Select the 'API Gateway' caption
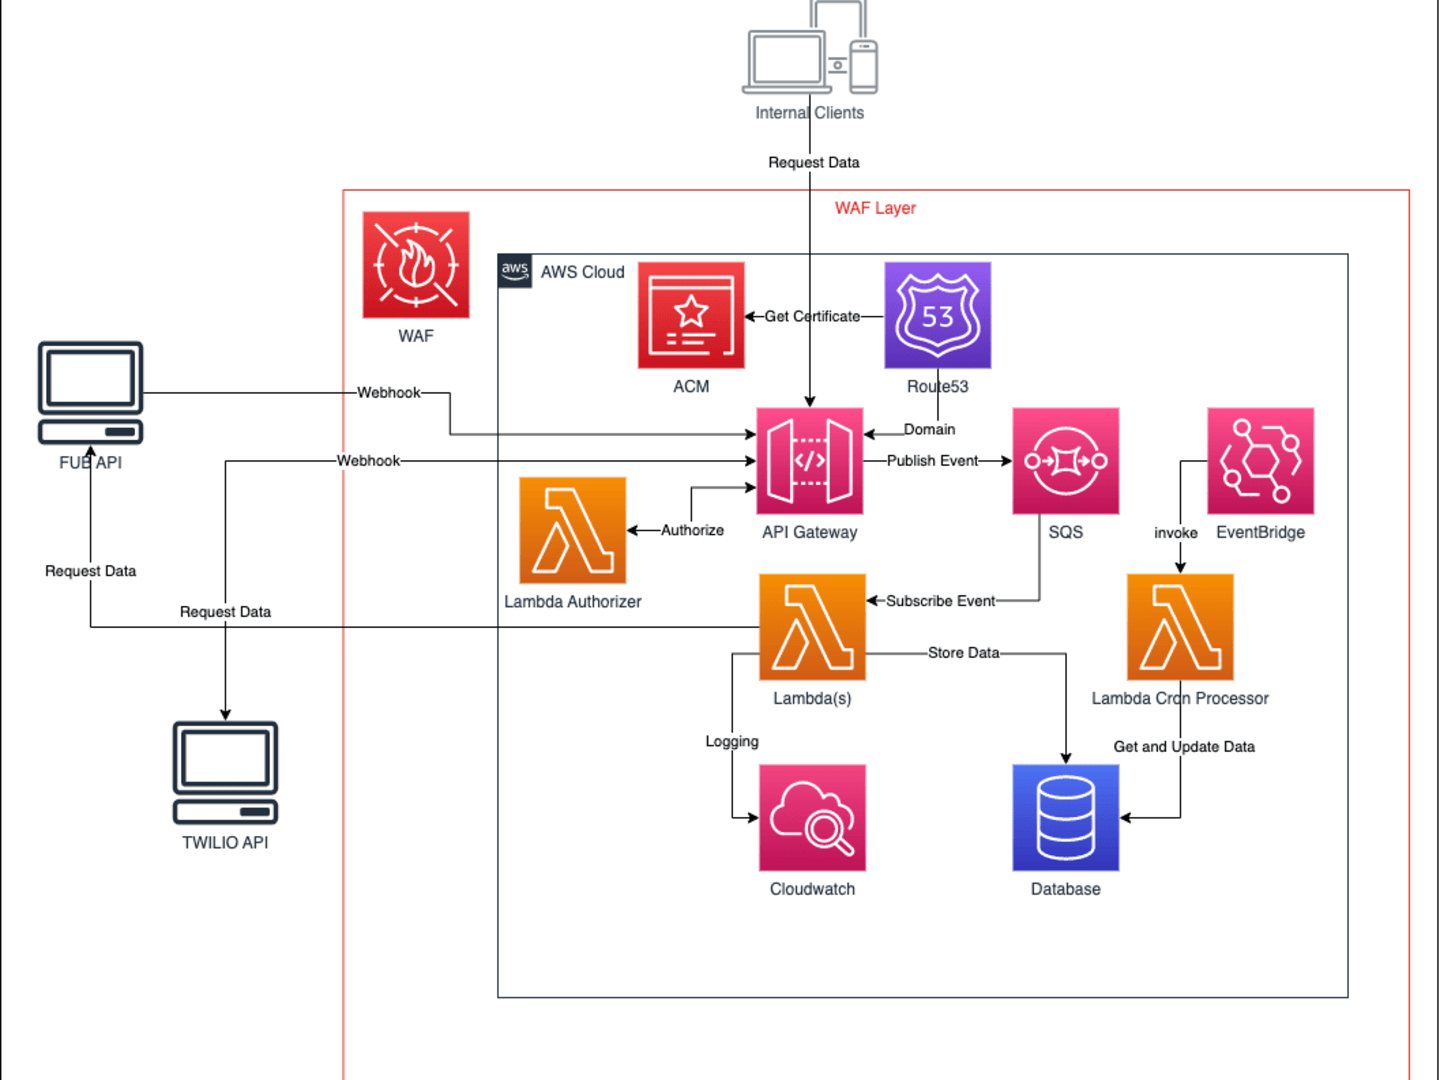The image size is (1440, 1080). [810, 533]
